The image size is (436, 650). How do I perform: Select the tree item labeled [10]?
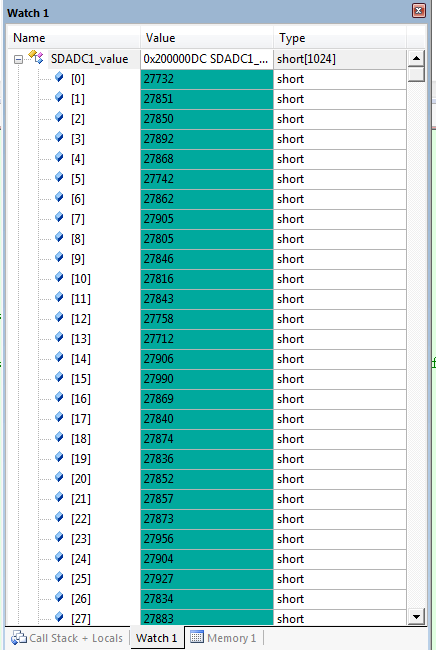pos(81,279)
